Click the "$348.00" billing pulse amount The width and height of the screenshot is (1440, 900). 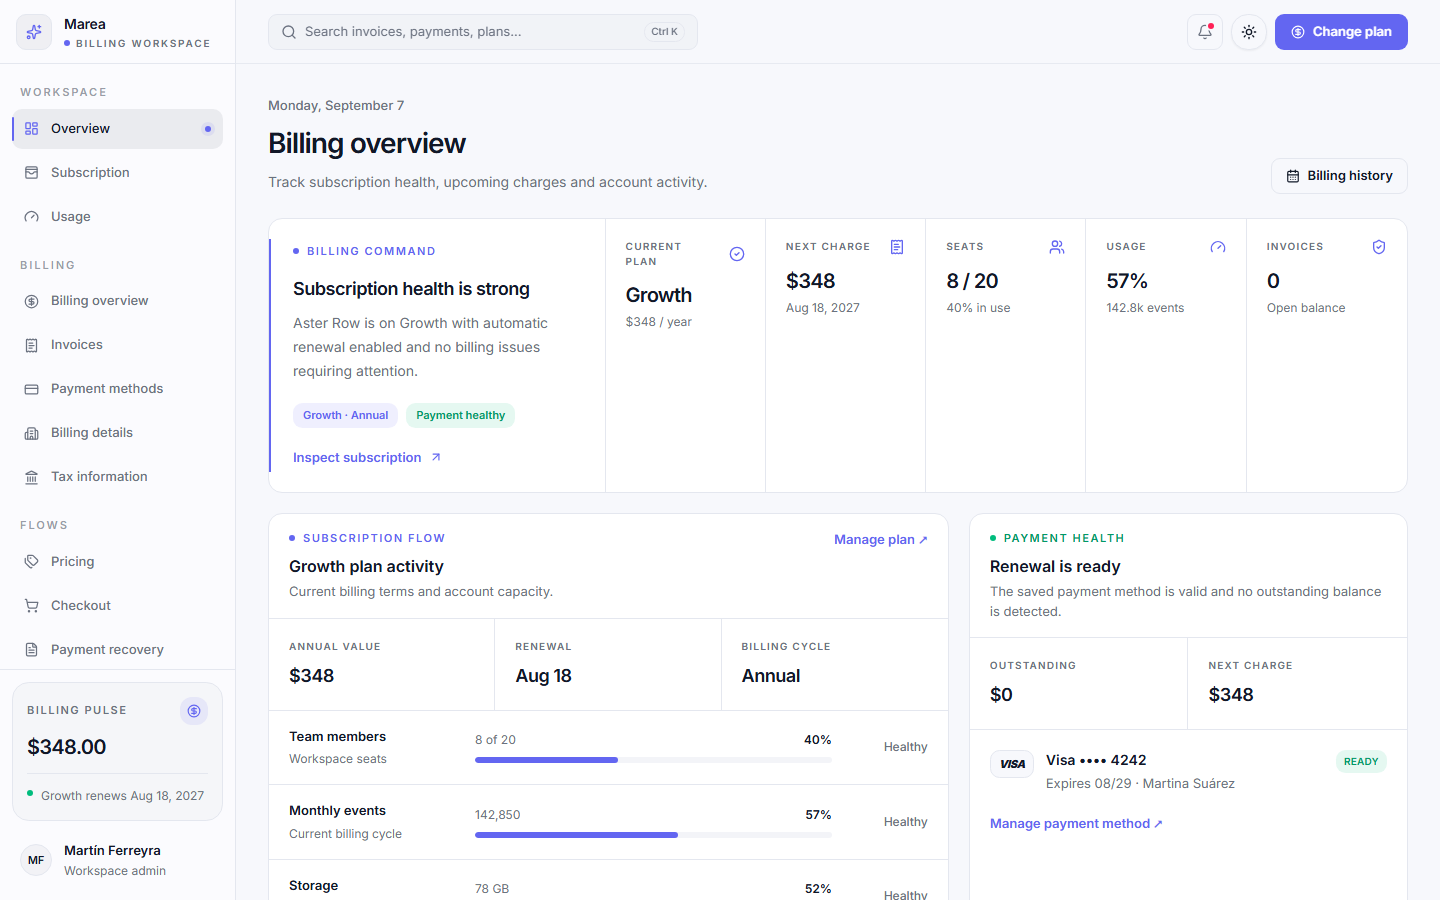click(67, 747)
